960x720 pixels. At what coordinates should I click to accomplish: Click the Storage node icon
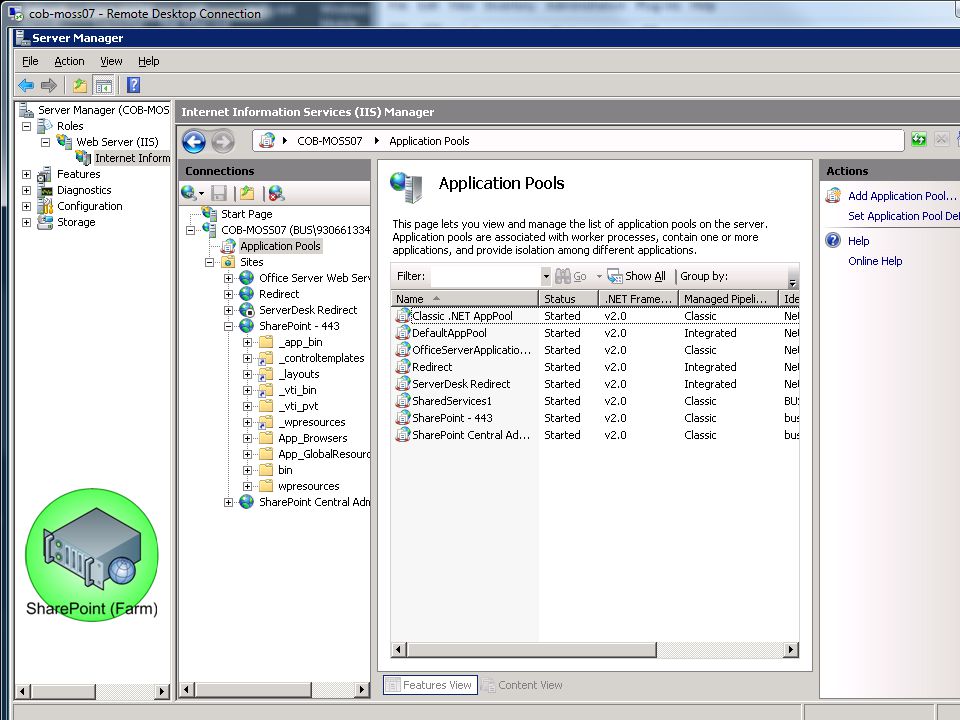click(x=45, y=222)
